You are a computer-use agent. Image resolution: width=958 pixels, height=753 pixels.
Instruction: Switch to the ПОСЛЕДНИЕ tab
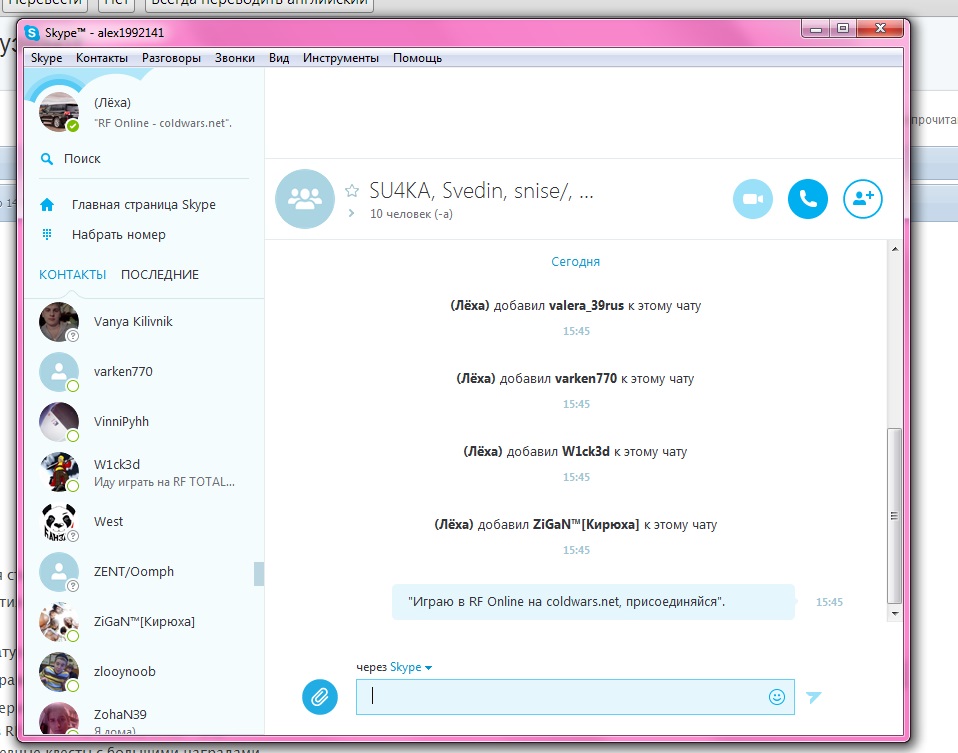[x=159, y=275]
